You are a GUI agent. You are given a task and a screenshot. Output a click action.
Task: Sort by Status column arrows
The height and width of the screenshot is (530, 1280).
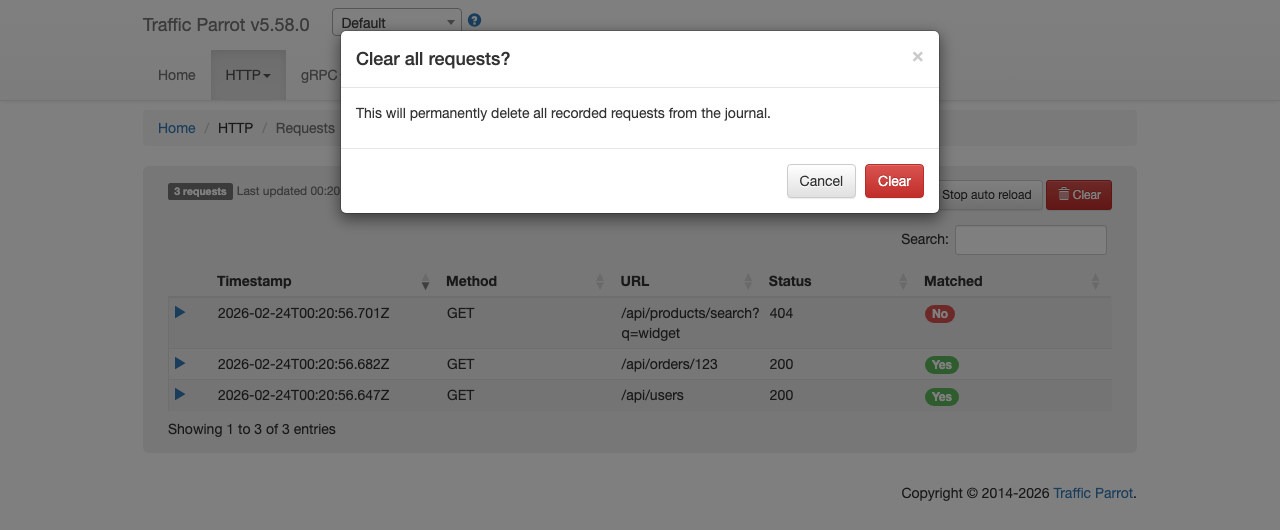[x=903, y=282]
